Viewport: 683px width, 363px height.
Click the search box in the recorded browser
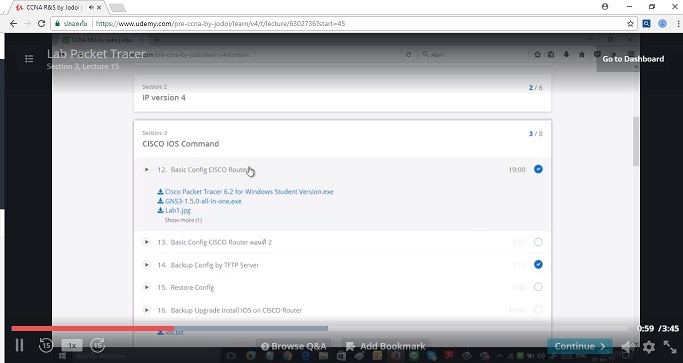tap(473, 54)
